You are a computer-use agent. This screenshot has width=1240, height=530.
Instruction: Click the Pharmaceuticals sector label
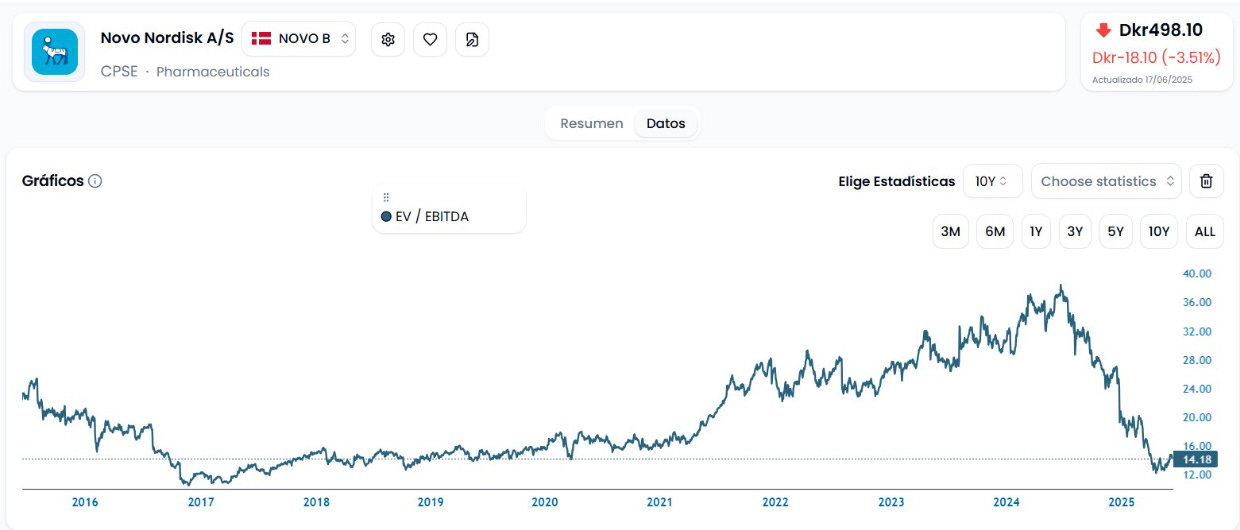point(213,72)
